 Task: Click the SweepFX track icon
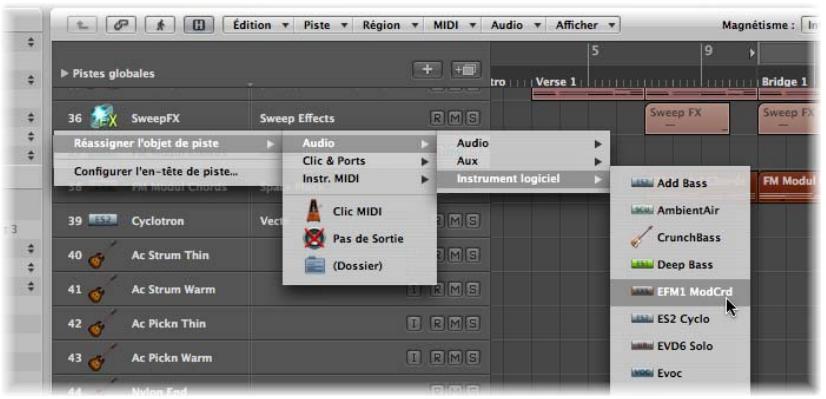[103, 117]
